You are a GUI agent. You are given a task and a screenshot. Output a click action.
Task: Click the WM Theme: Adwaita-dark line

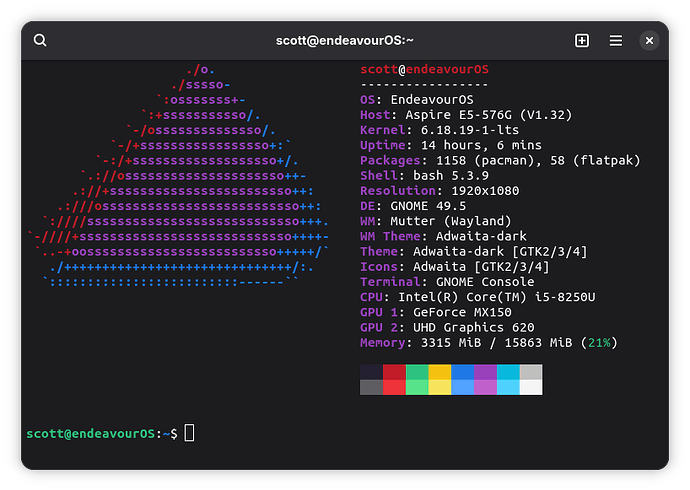pos(443,236)
